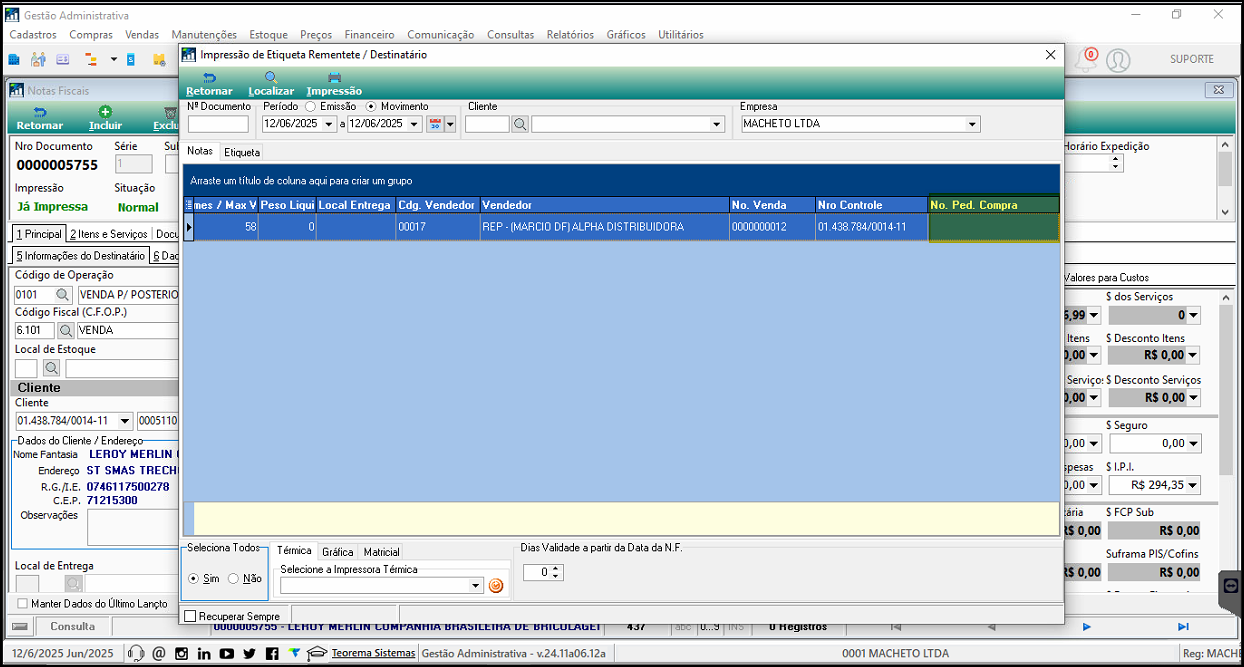
Task: Switch to the Gráfica printer tab
Action: click(x=338, y=552)
